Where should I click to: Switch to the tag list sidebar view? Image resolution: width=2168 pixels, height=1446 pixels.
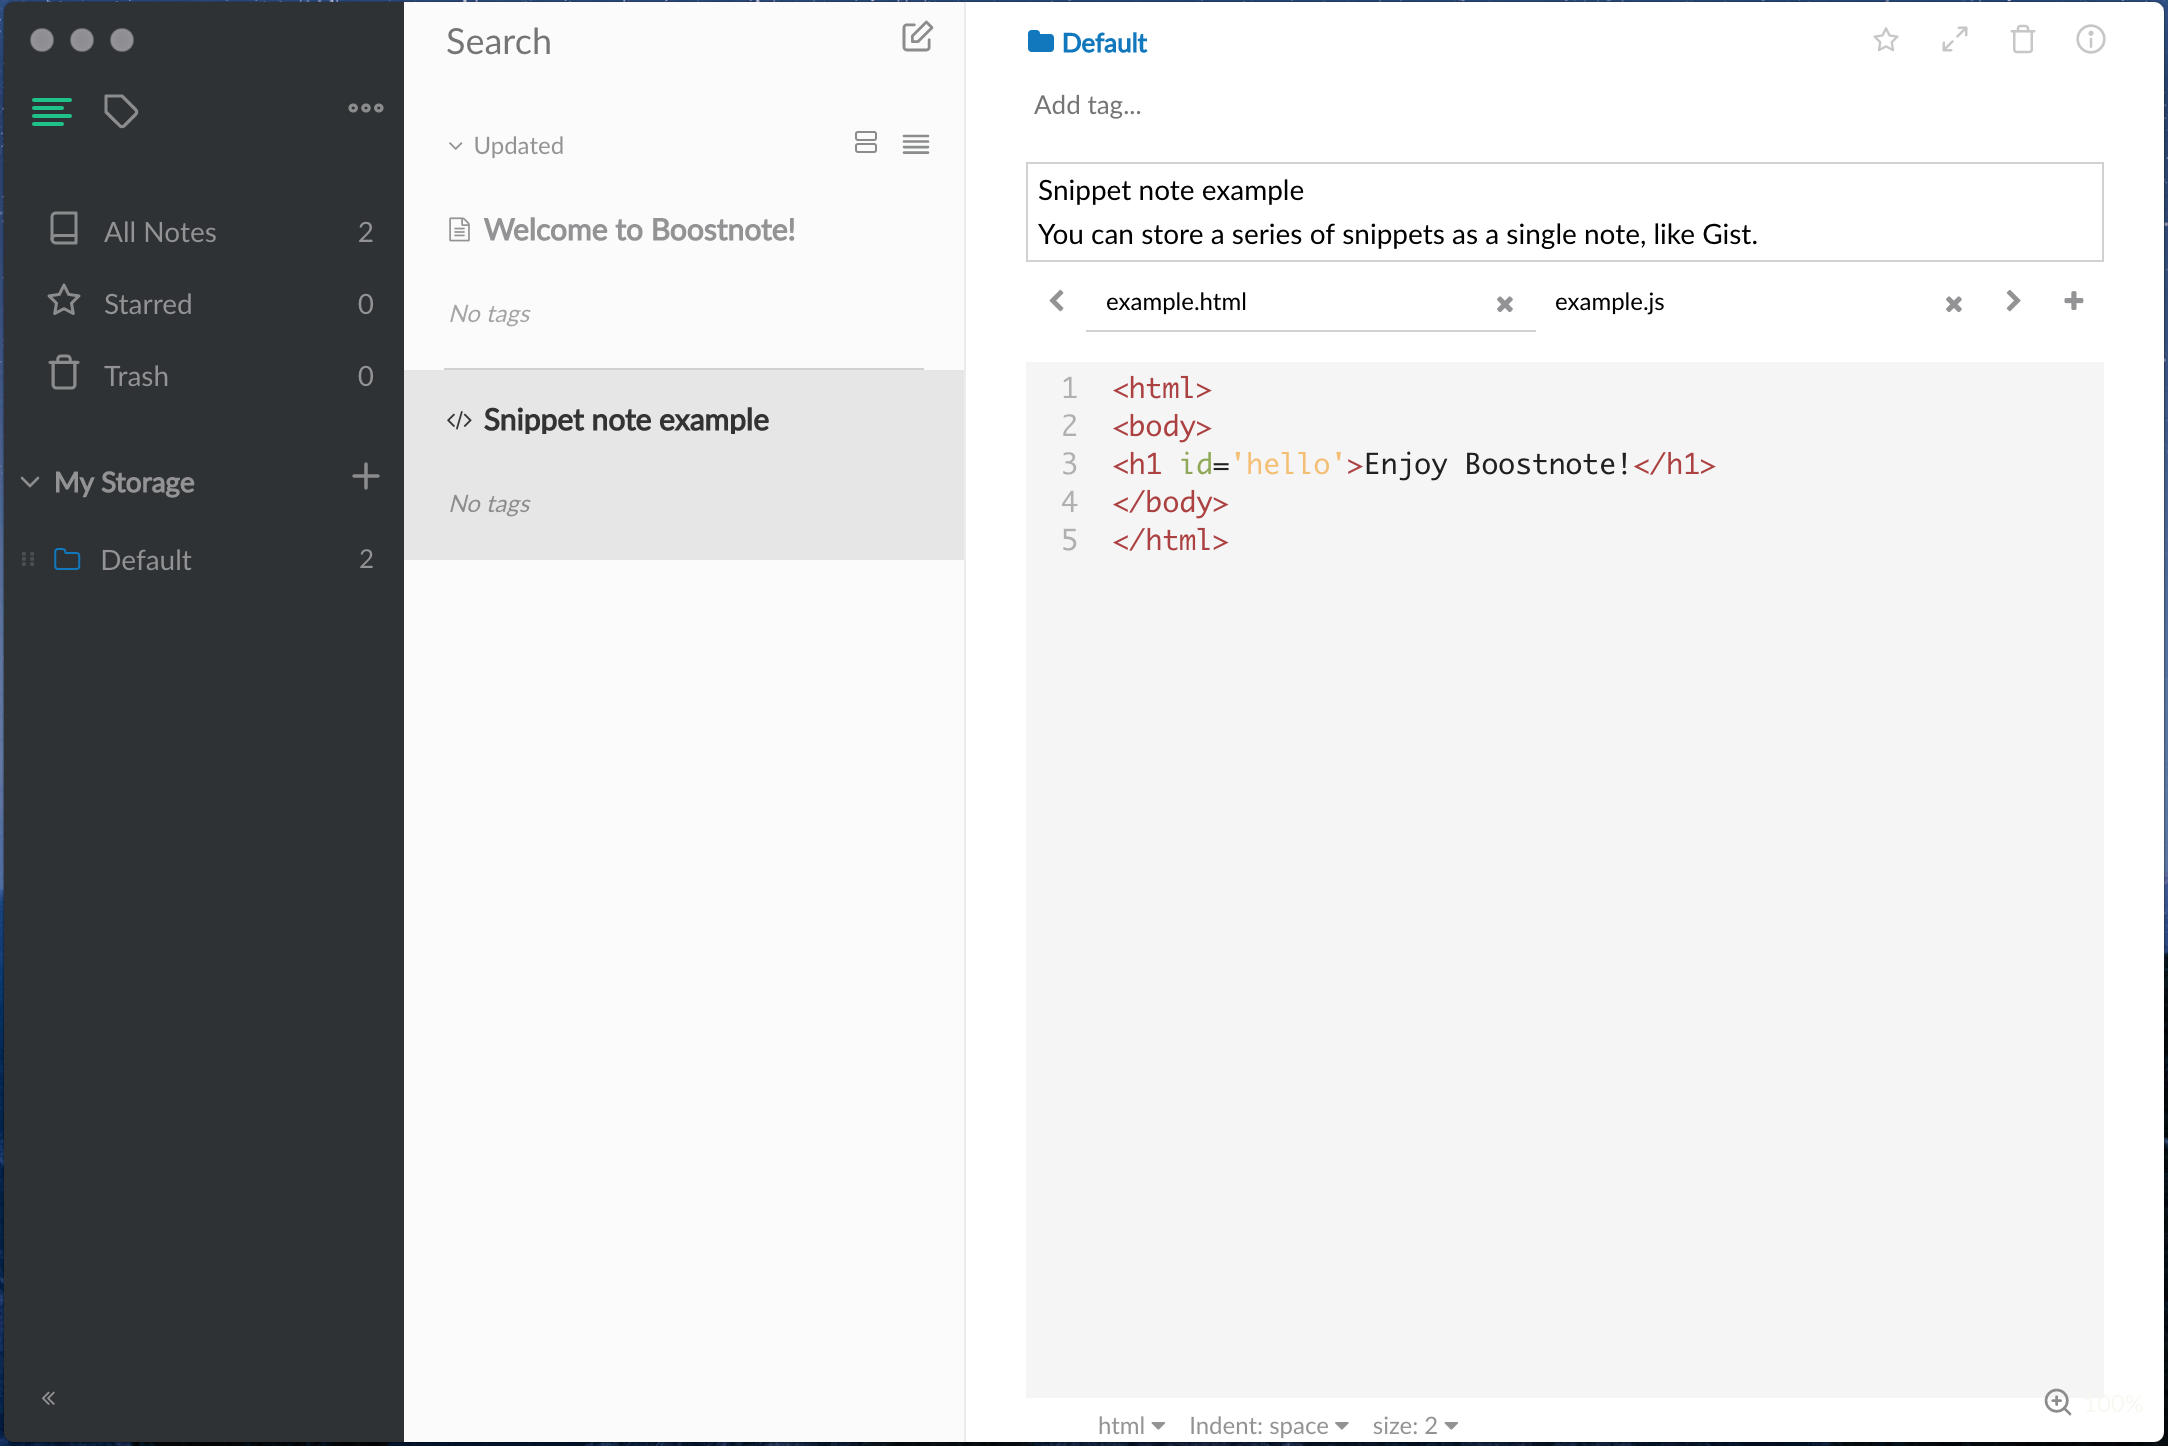121,111
